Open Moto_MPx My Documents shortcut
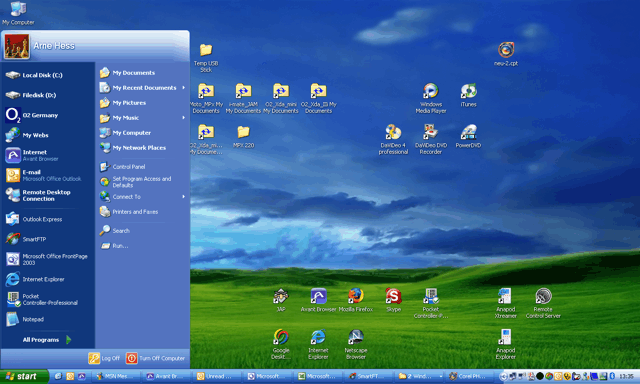The width and height of the screenshot is (640, 384). point(206,98)
